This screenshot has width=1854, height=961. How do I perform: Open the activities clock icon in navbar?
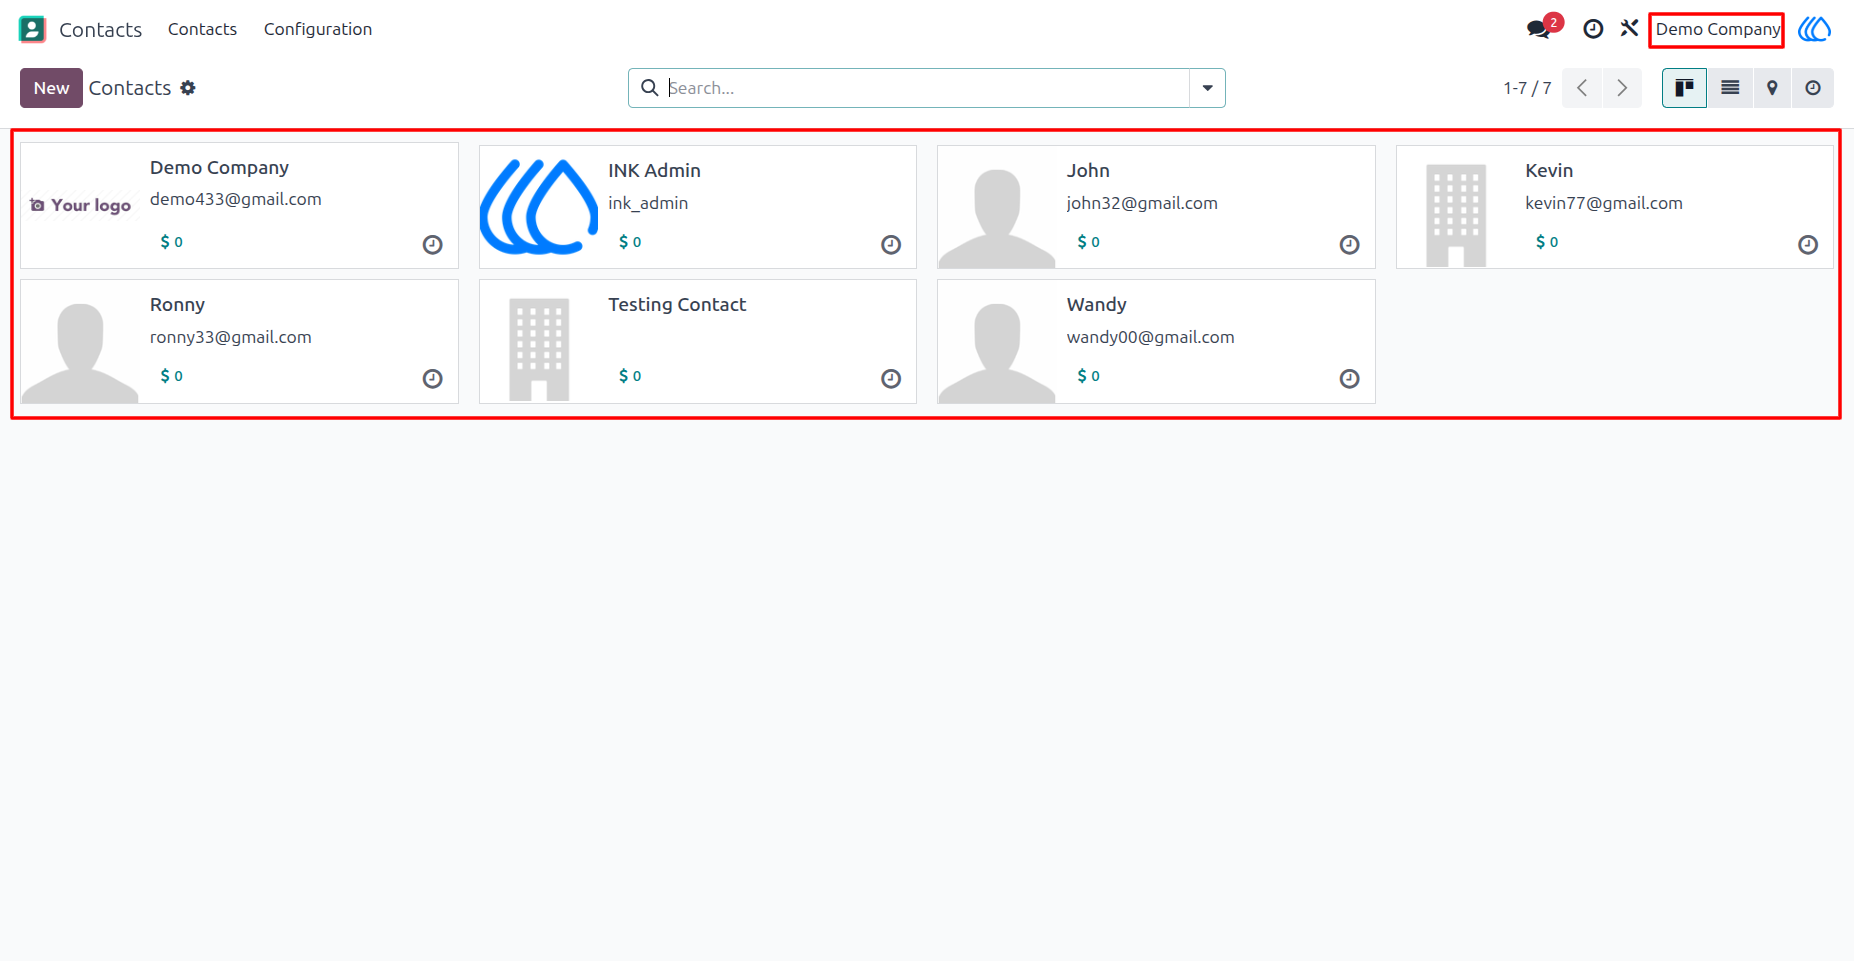point(1593,29)
